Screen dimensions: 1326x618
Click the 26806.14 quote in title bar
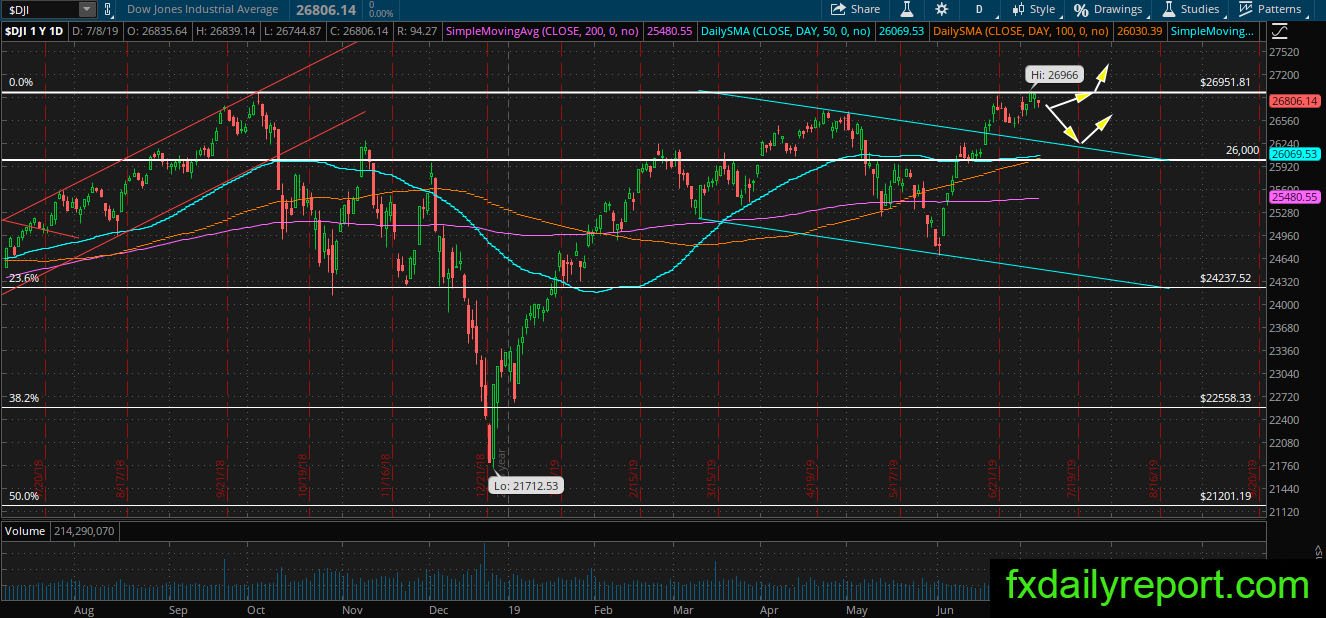click(x=325, y=9)
